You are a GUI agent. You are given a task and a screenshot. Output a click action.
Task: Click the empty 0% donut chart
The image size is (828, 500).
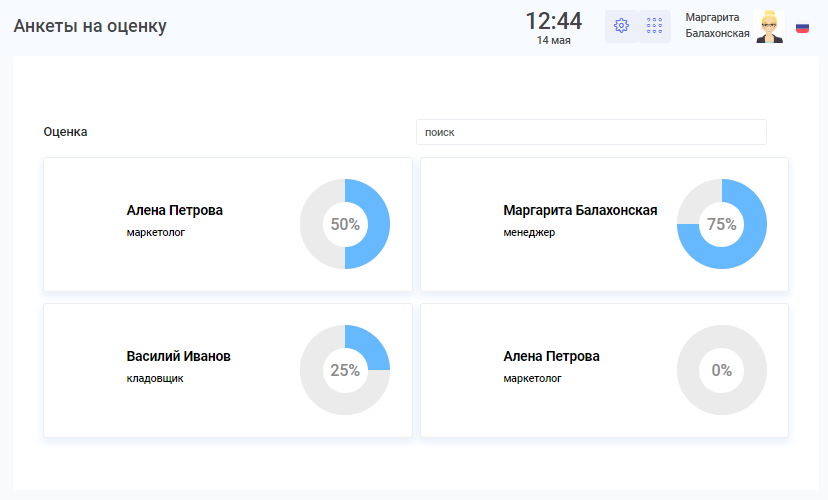[x=722, y=370]
